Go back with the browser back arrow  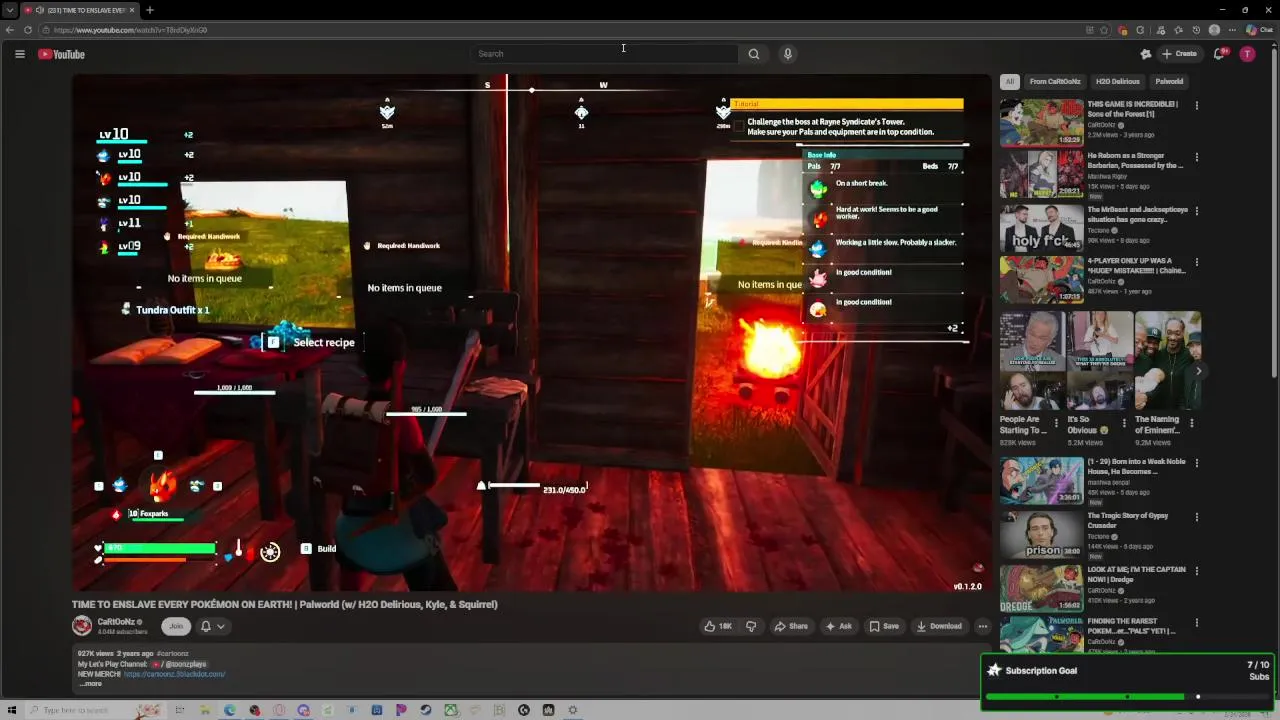pyautogui.click(x=10, y=30)
